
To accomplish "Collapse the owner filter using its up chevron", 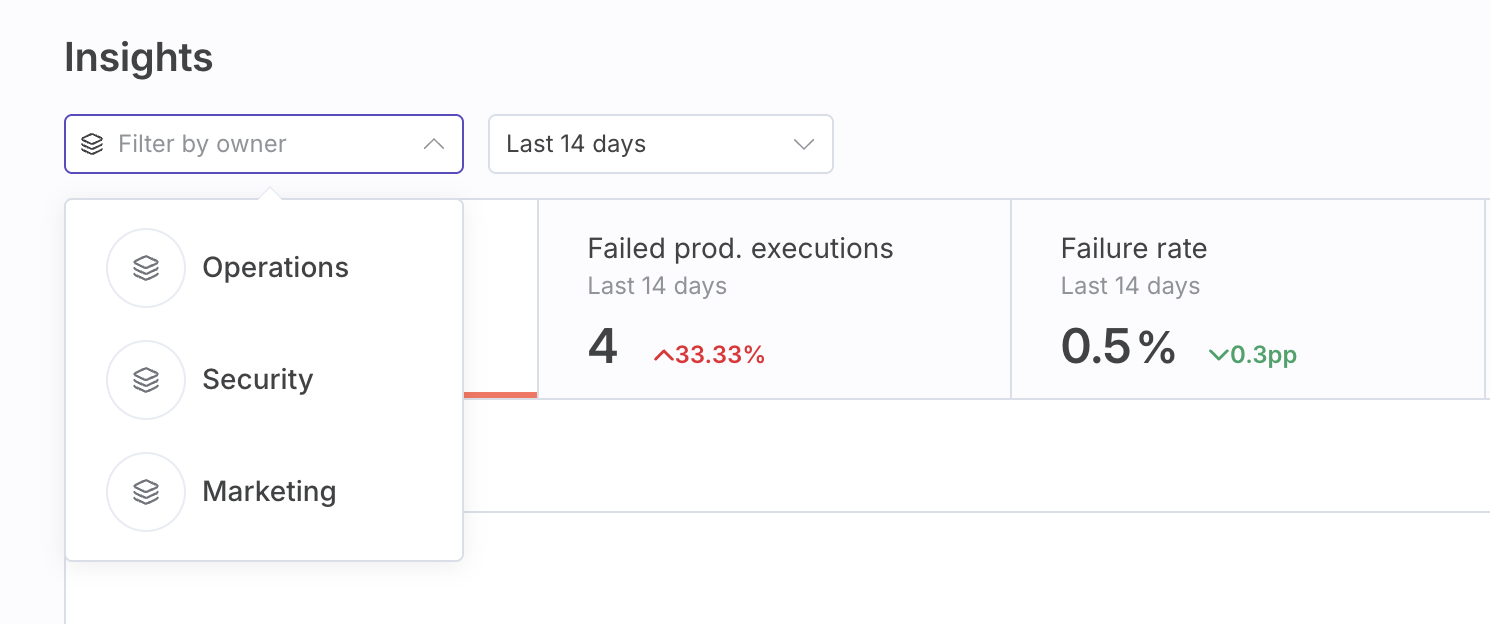I will (433, 144).
